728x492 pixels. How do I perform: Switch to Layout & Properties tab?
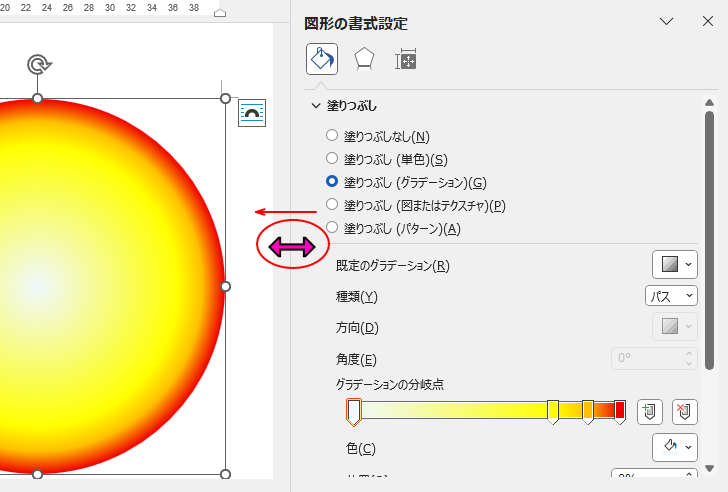[406, 59]
